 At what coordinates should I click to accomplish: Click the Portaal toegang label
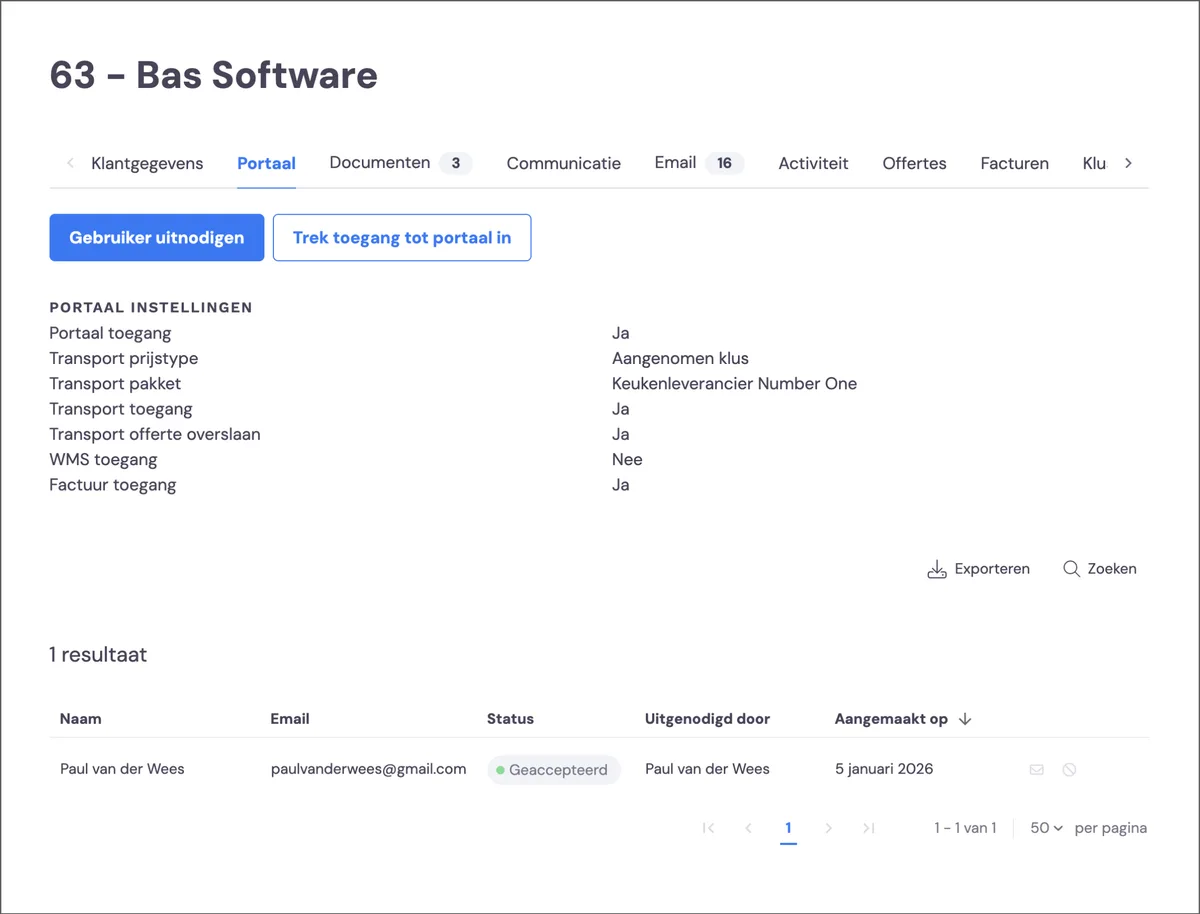pos(110,333)
